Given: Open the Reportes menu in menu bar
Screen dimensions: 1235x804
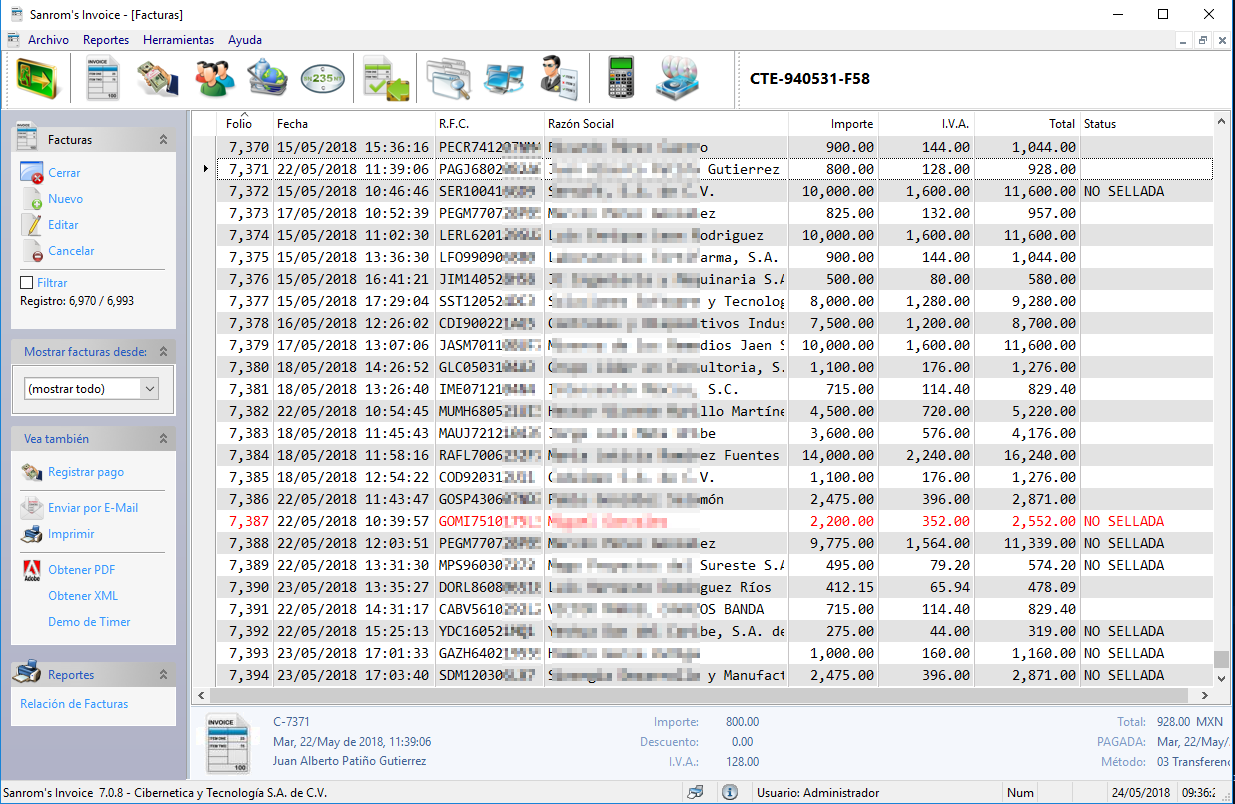Looking at the screenshot, I should click(106, 40).
